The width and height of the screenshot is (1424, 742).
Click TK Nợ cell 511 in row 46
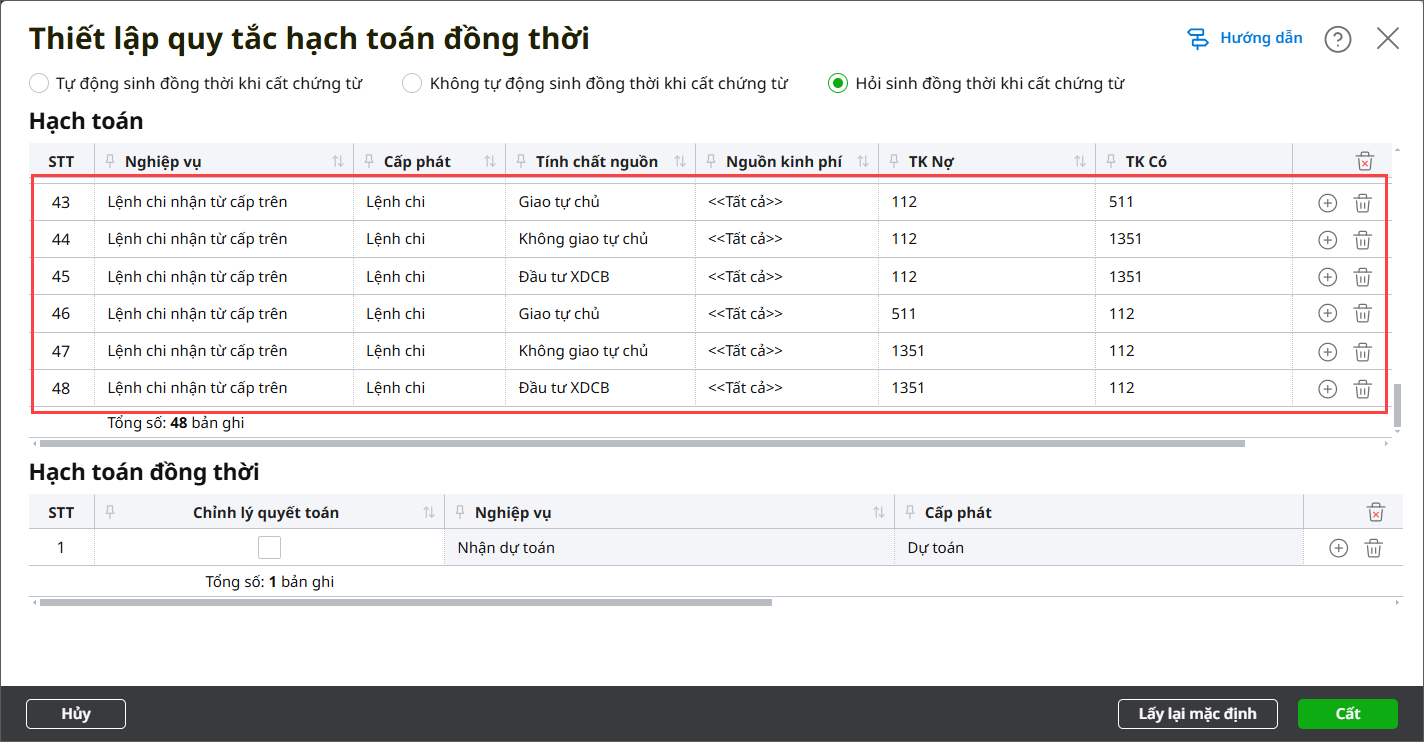[x=988, y=314]
